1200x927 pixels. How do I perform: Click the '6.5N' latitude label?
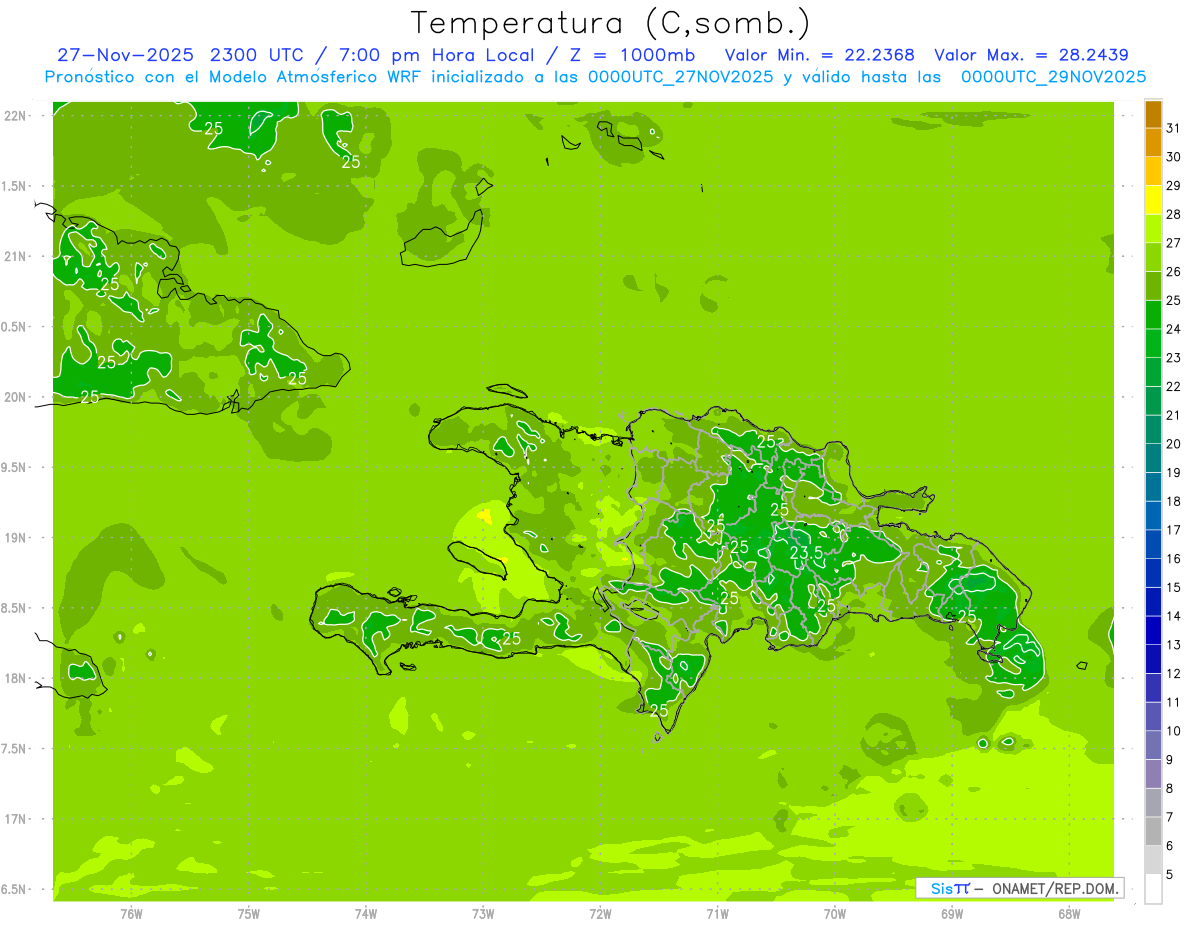tap(14, 889)
